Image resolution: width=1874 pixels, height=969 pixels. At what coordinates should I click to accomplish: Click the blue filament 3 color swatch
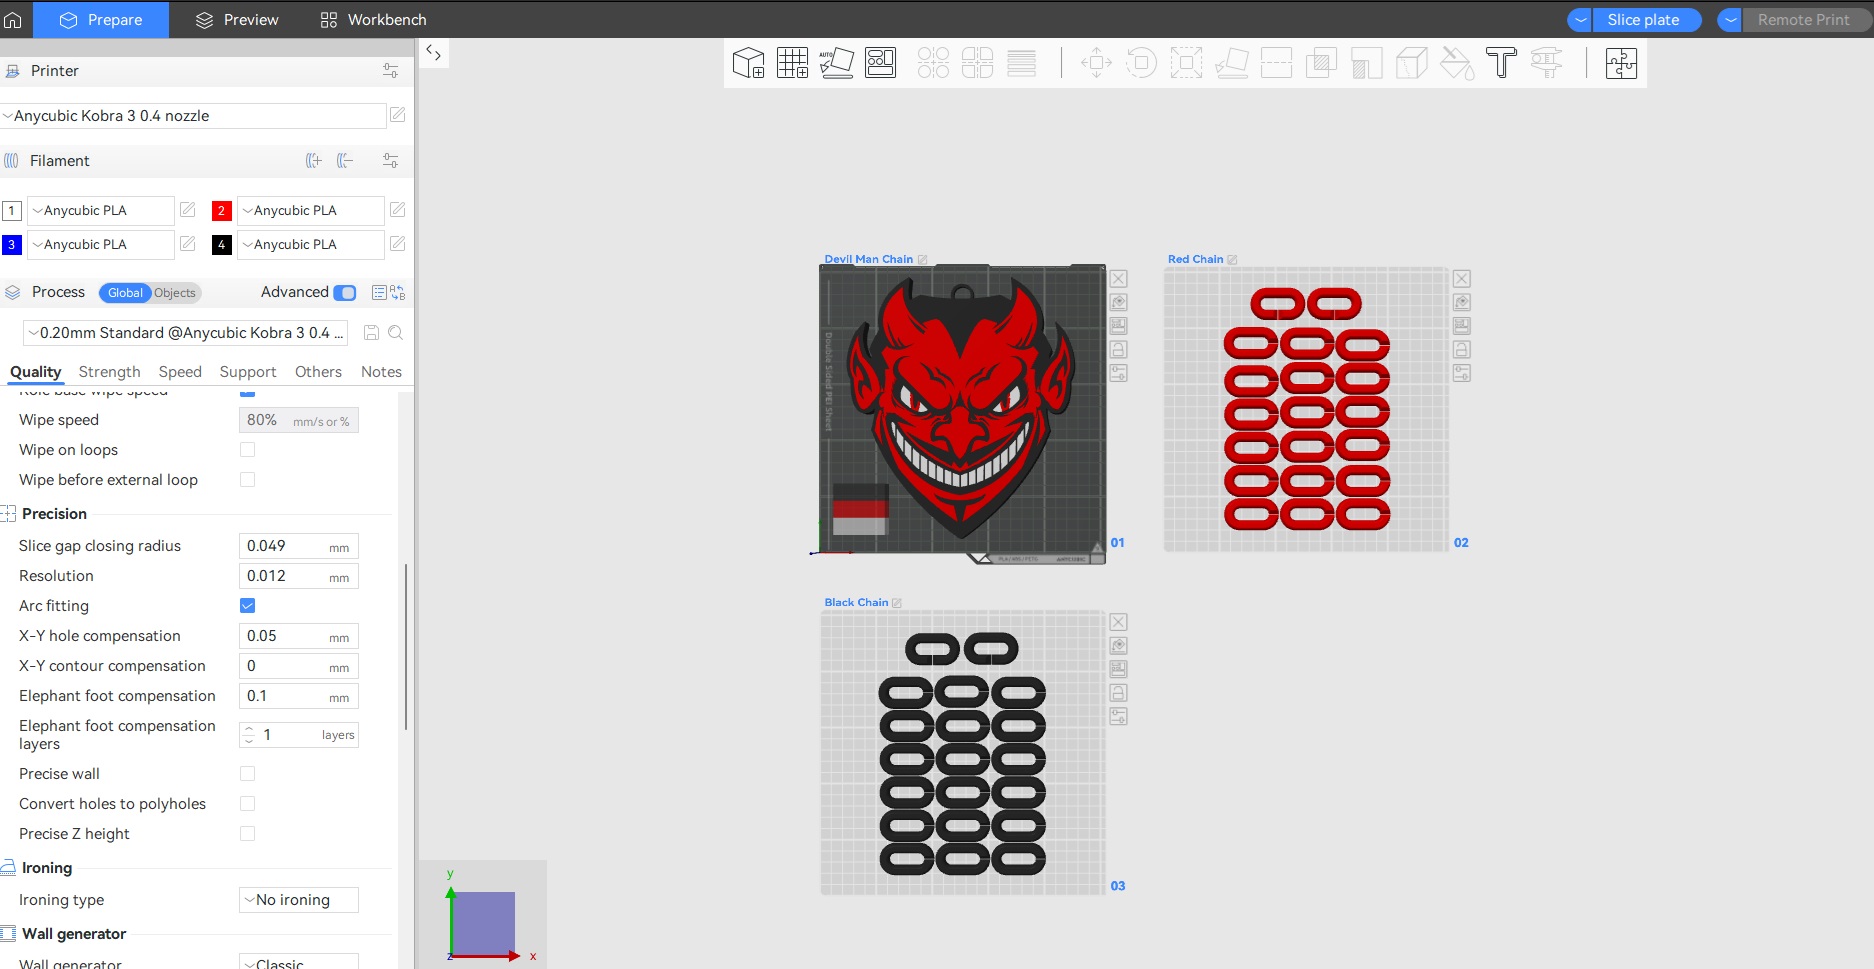[12, 245]
